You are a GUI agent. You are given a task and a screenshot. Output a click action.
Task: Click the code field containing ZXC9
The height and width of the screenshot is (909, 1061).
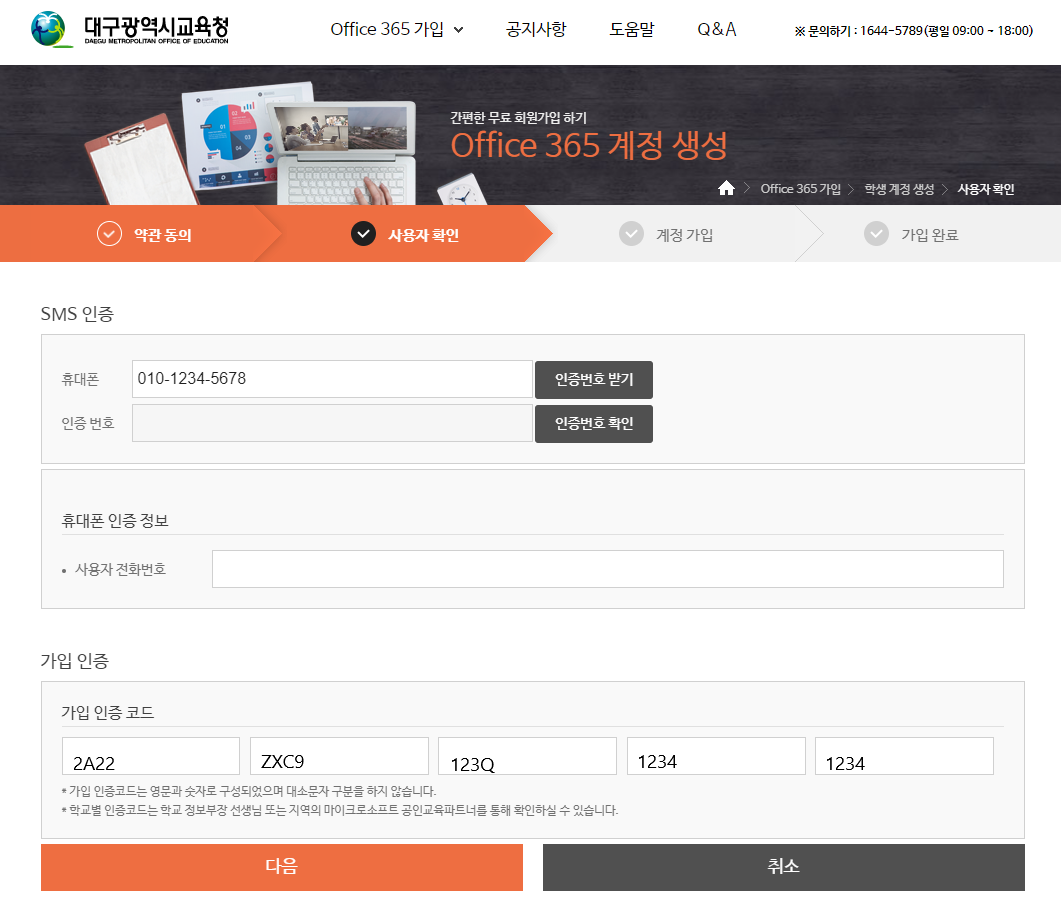[339, 756]
